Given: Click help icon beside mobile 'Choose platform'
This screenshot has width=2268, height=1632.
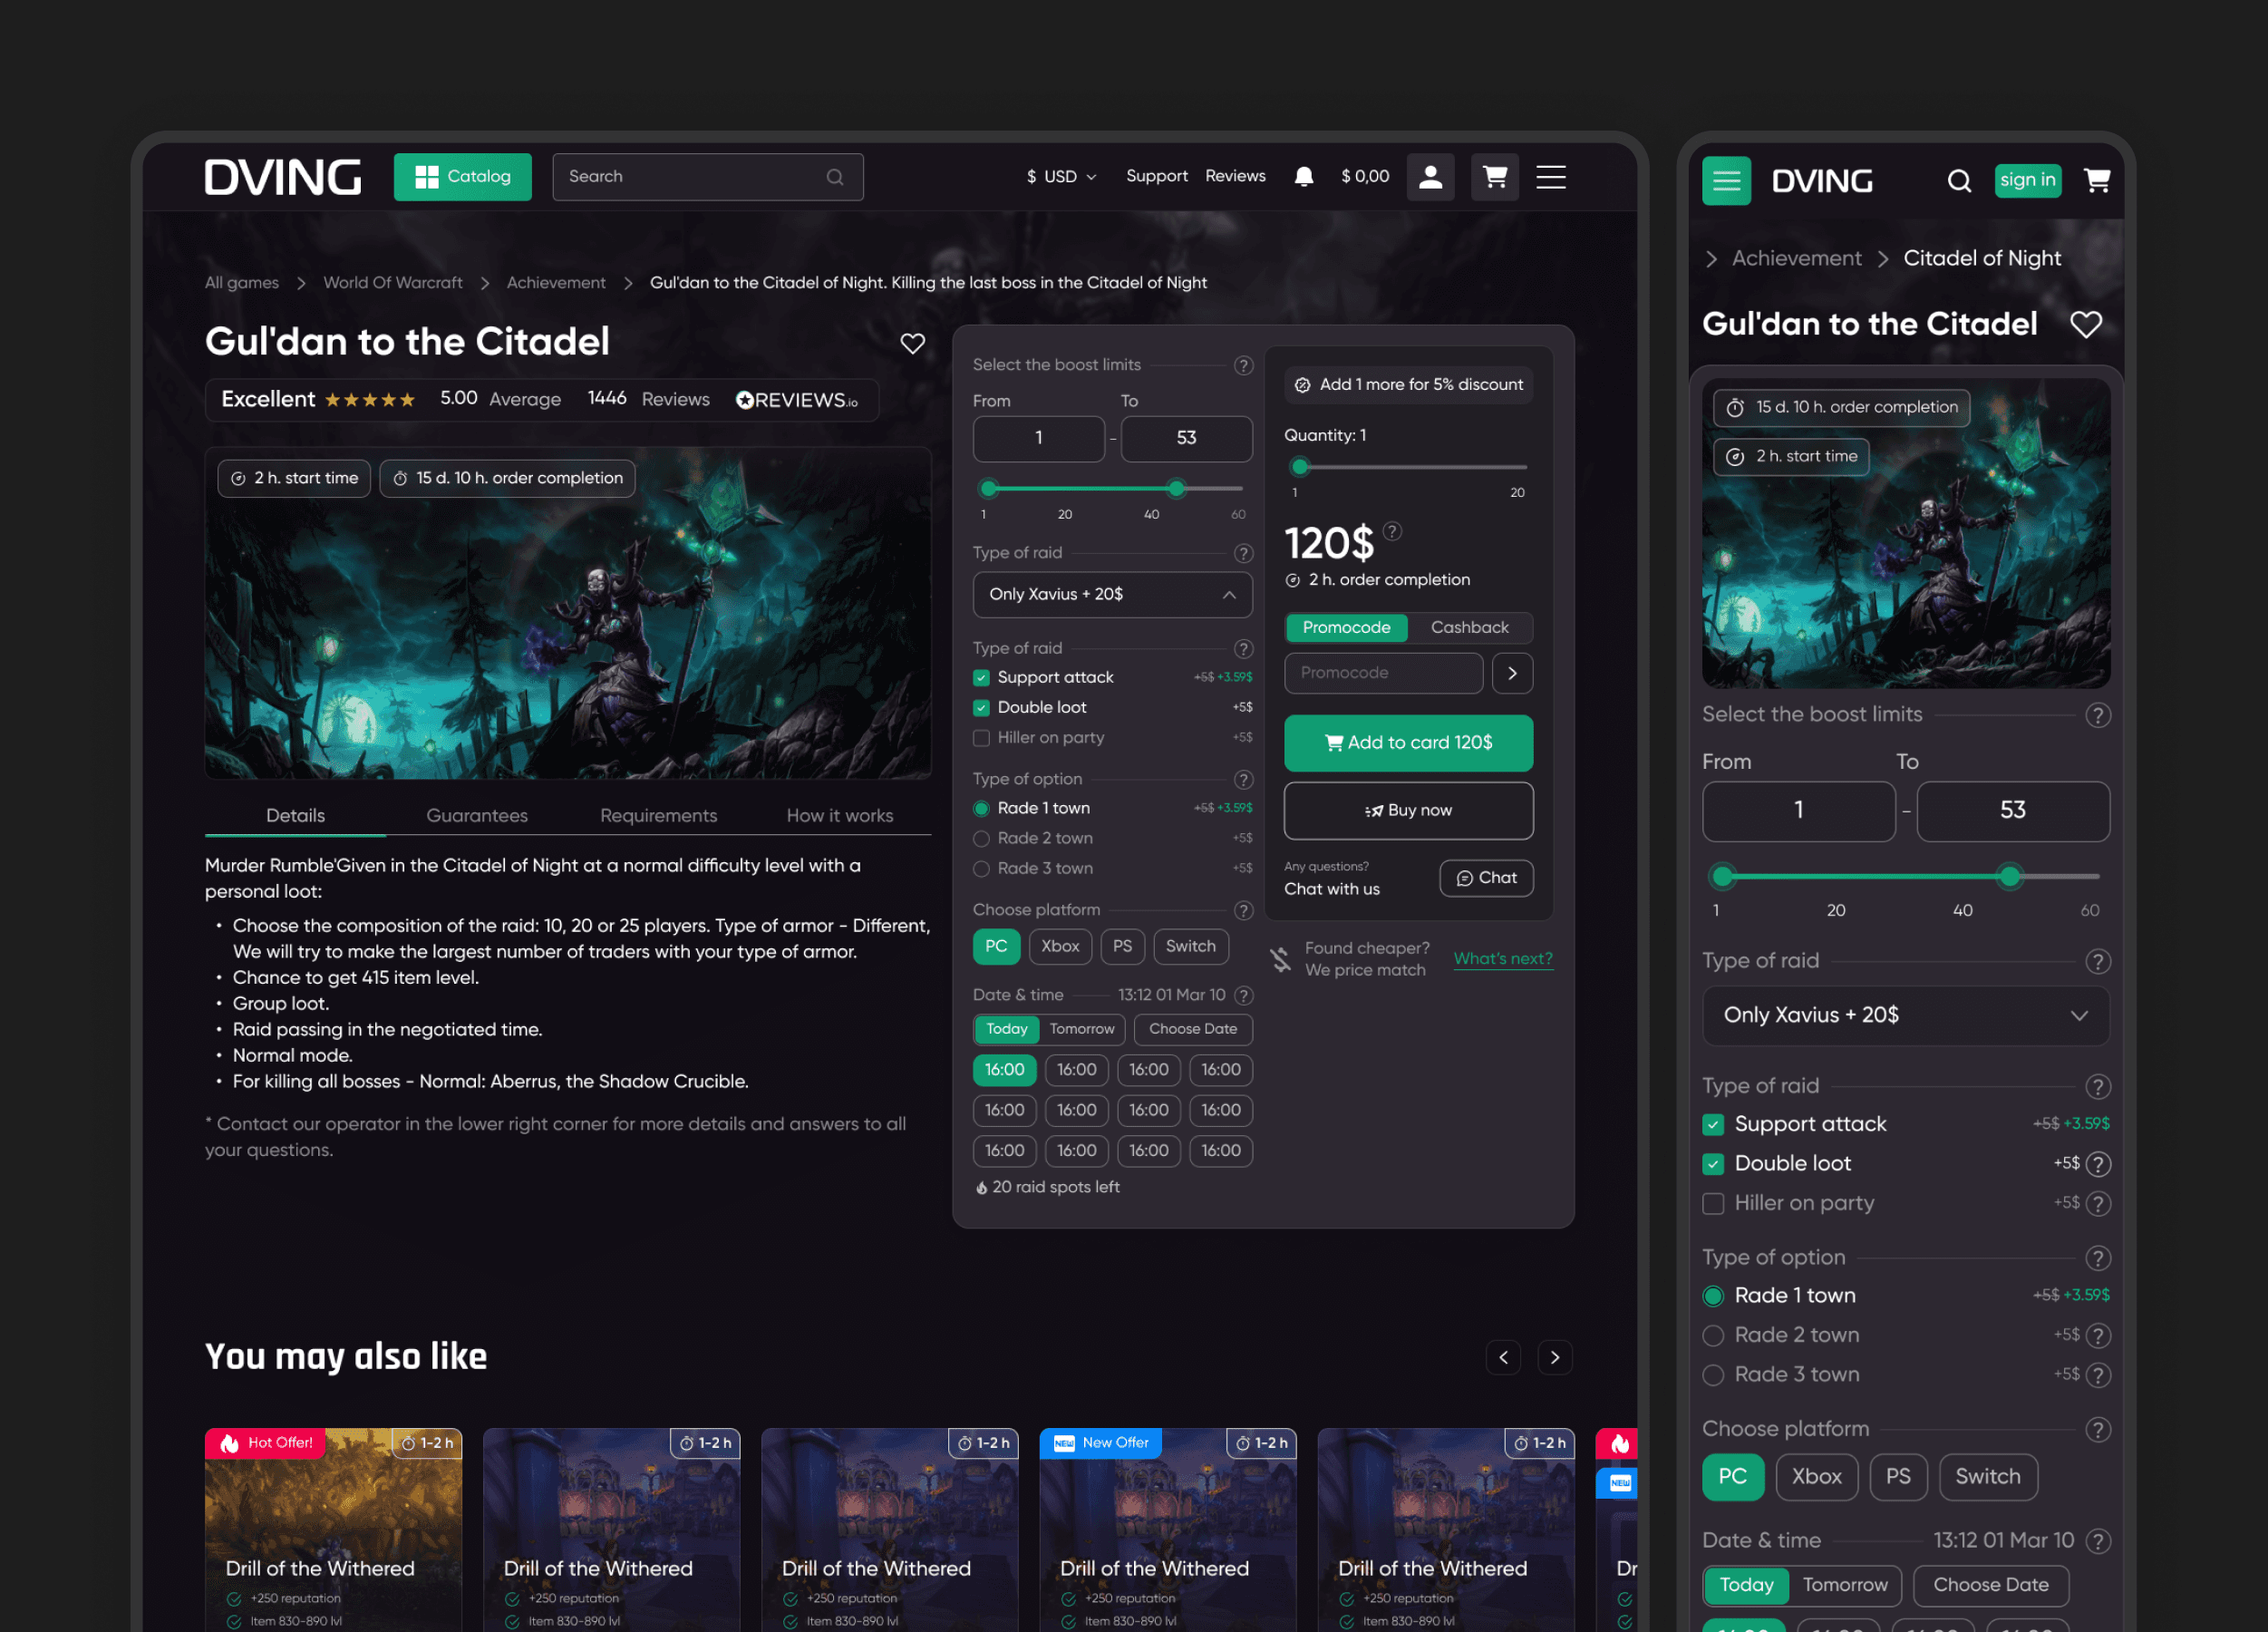Looking at the screenshot, I should (x=2098, y=1429).
